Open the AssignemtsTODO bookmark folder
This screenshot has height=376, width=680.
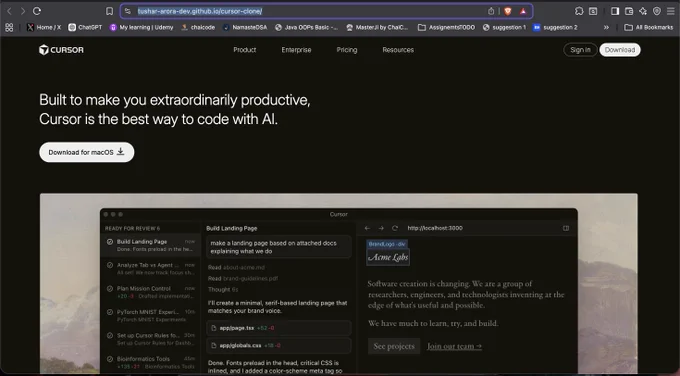446,27
